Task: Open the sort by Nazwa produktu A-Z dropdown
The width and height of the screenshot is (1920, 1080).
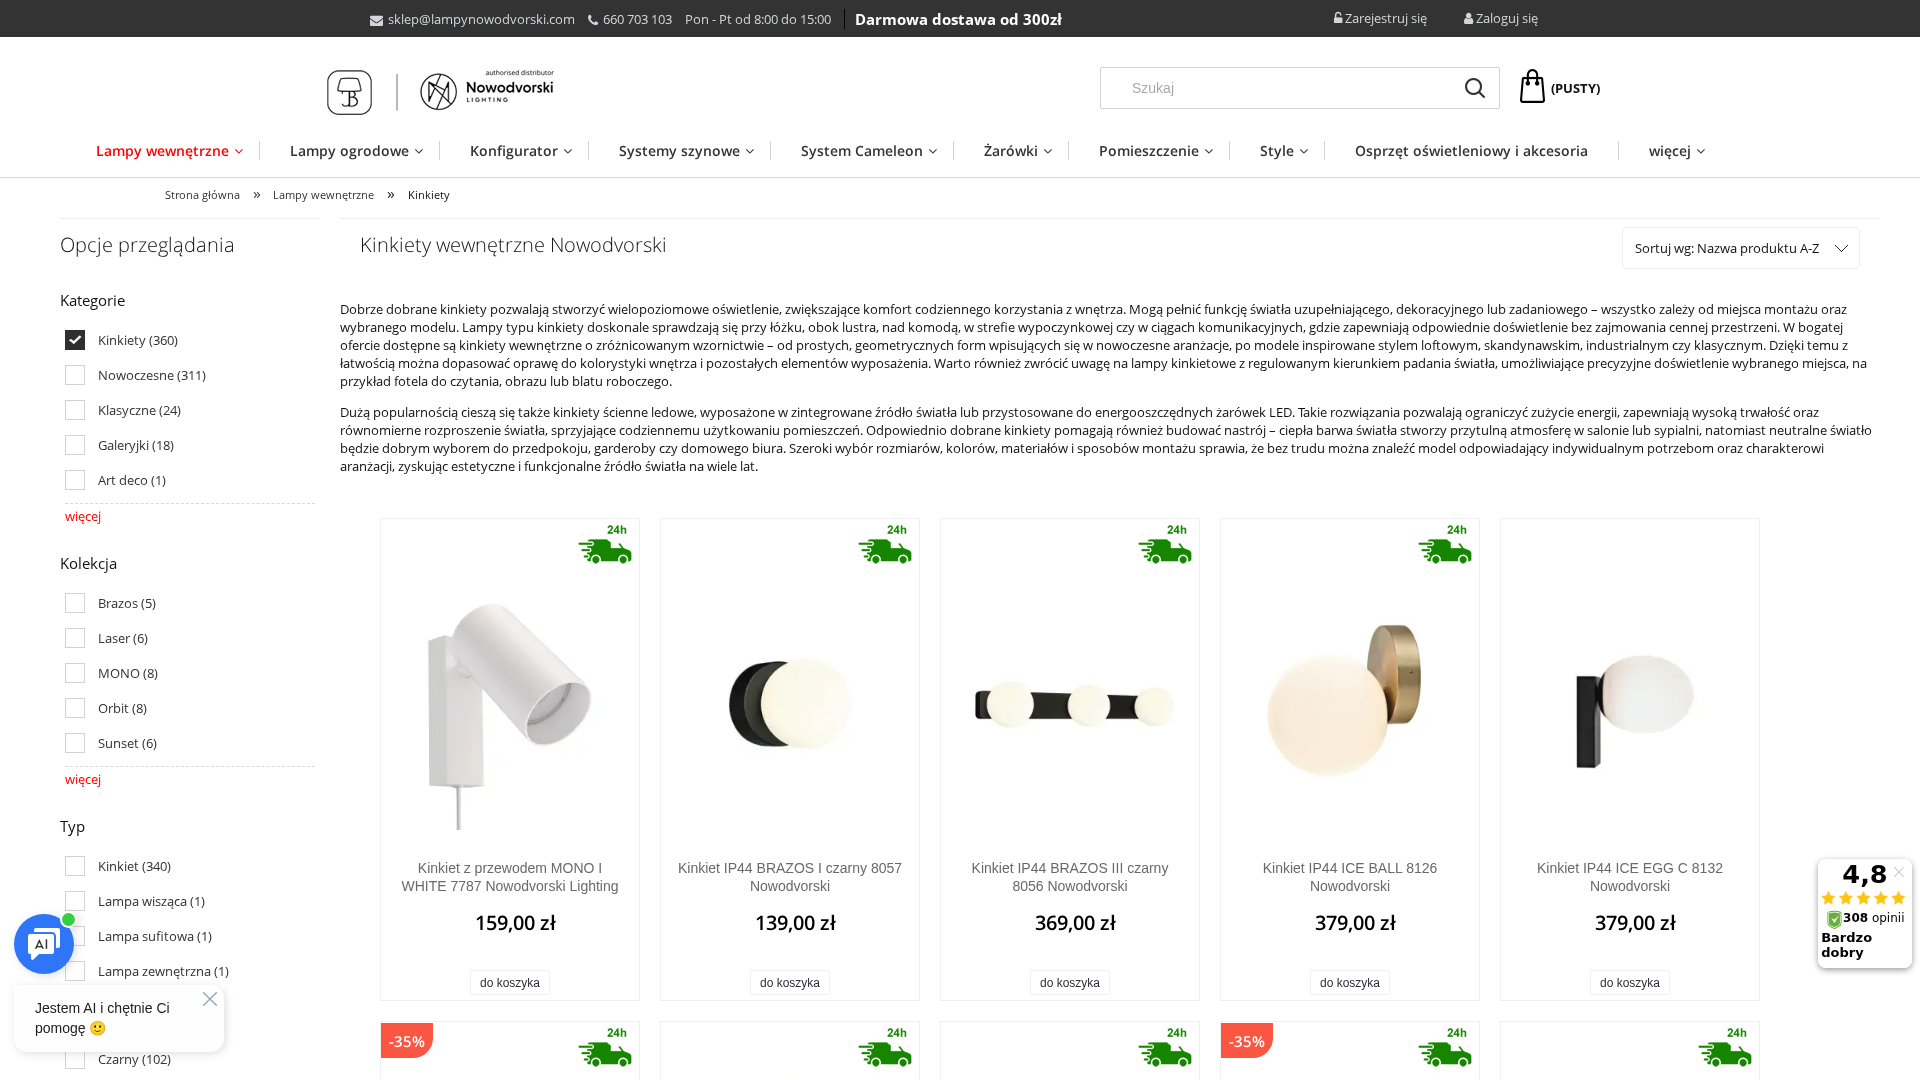Action: [1740, 248]
